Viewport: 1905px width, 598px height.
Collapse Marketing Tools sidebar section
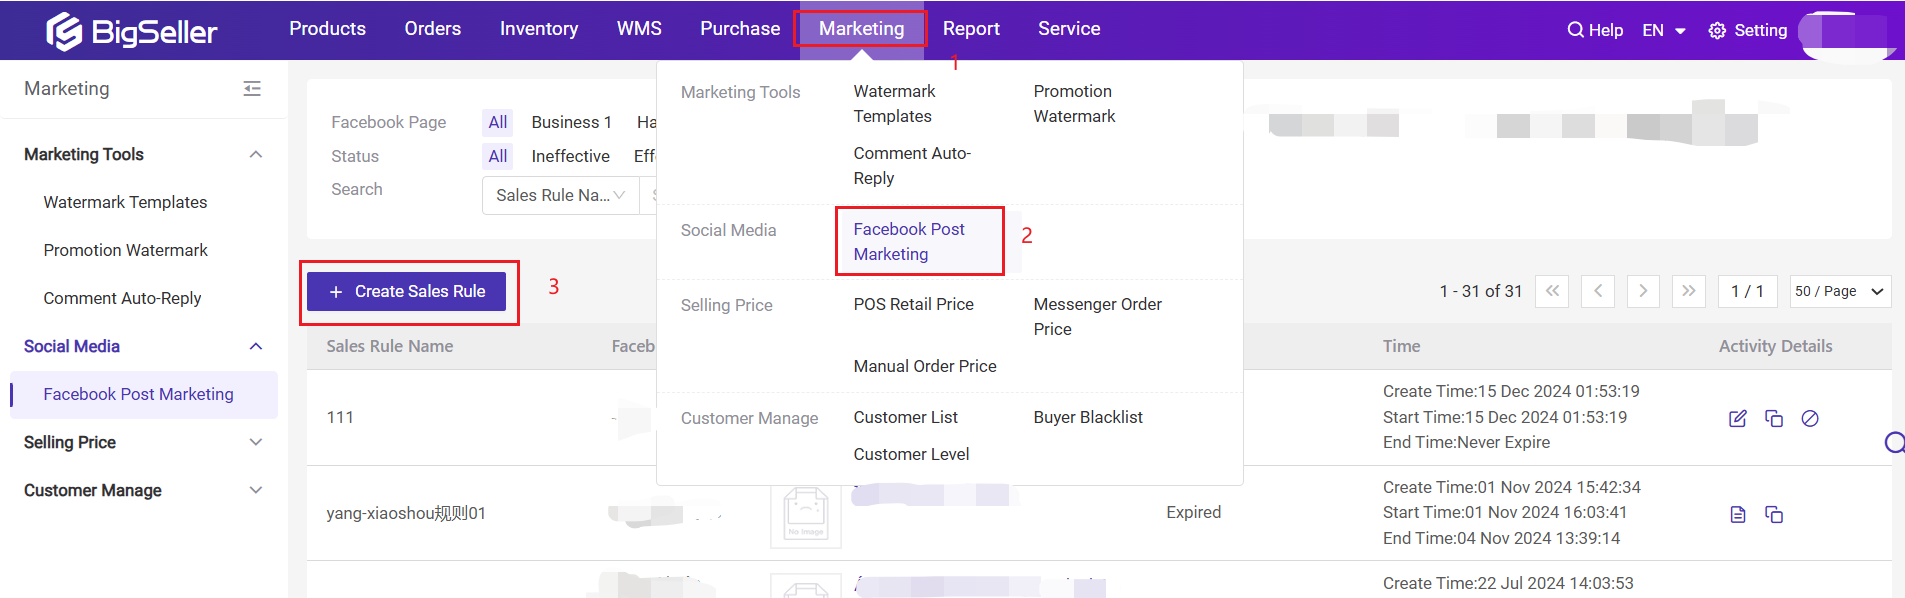click(x=256, y=154)
